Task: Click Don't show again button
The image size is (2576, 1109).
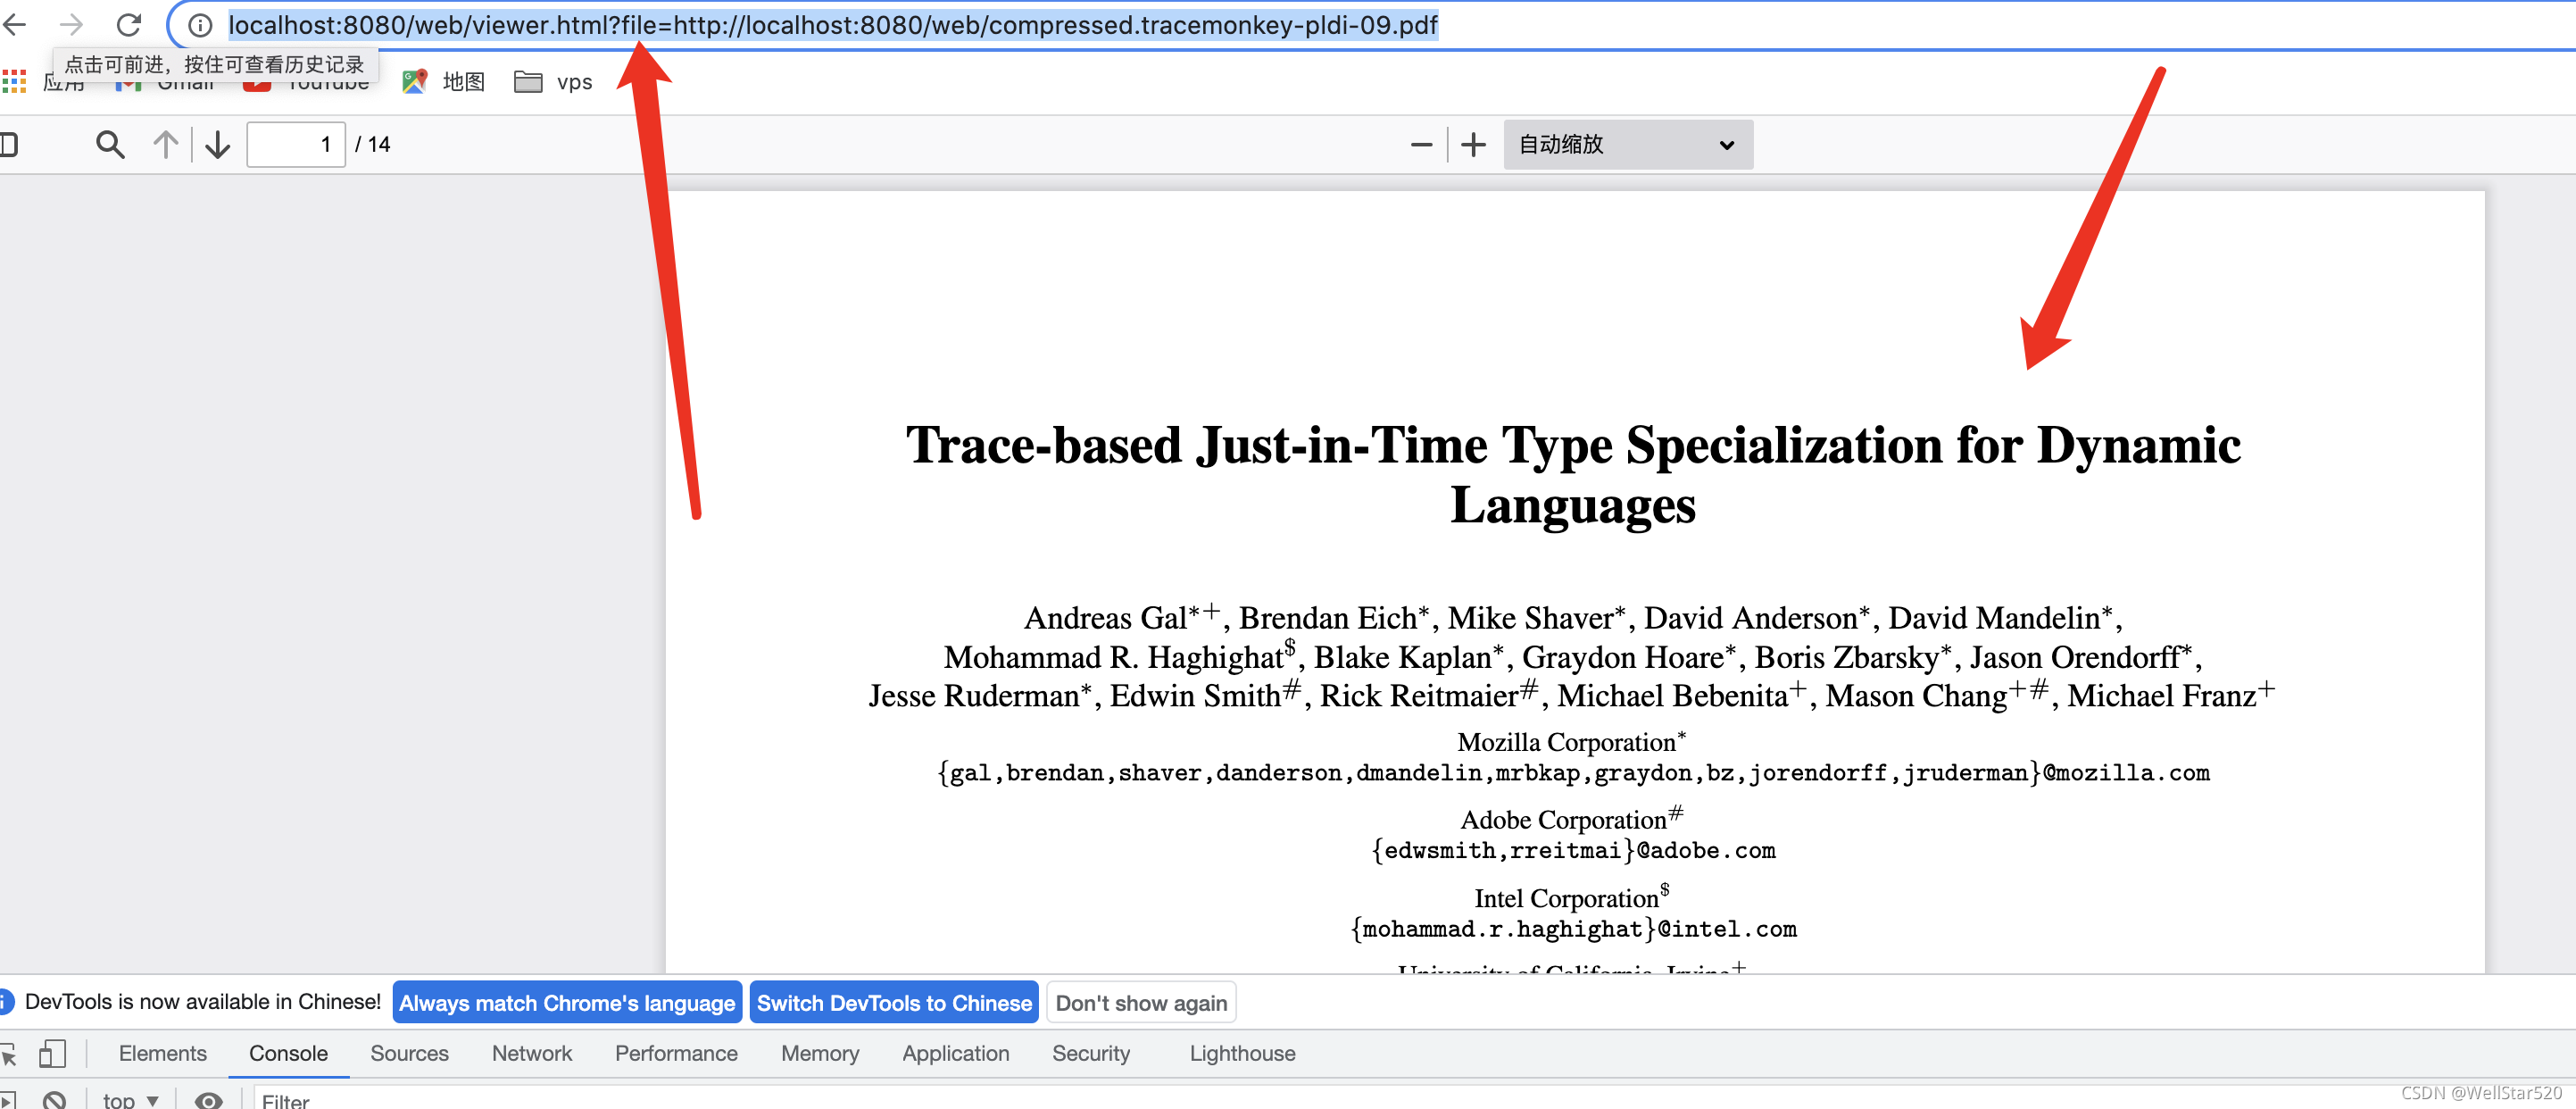Action: click(1141, 1003)
